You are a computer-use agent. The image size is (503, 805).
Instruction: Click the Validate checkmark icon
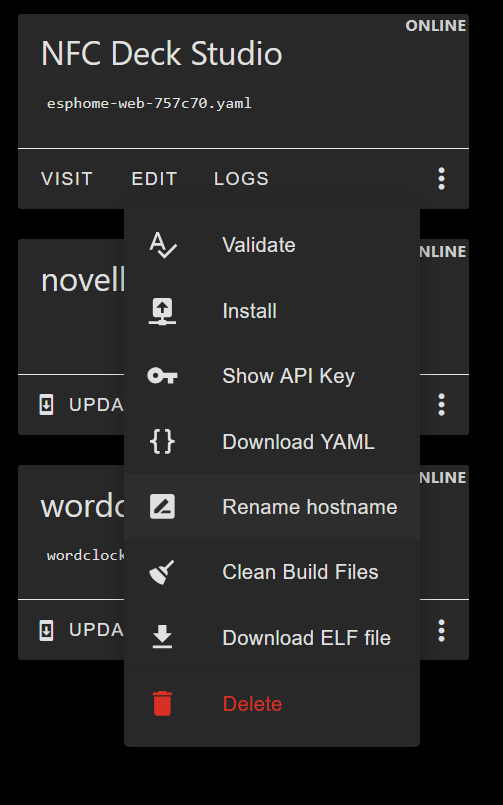[x=163, y=245]
